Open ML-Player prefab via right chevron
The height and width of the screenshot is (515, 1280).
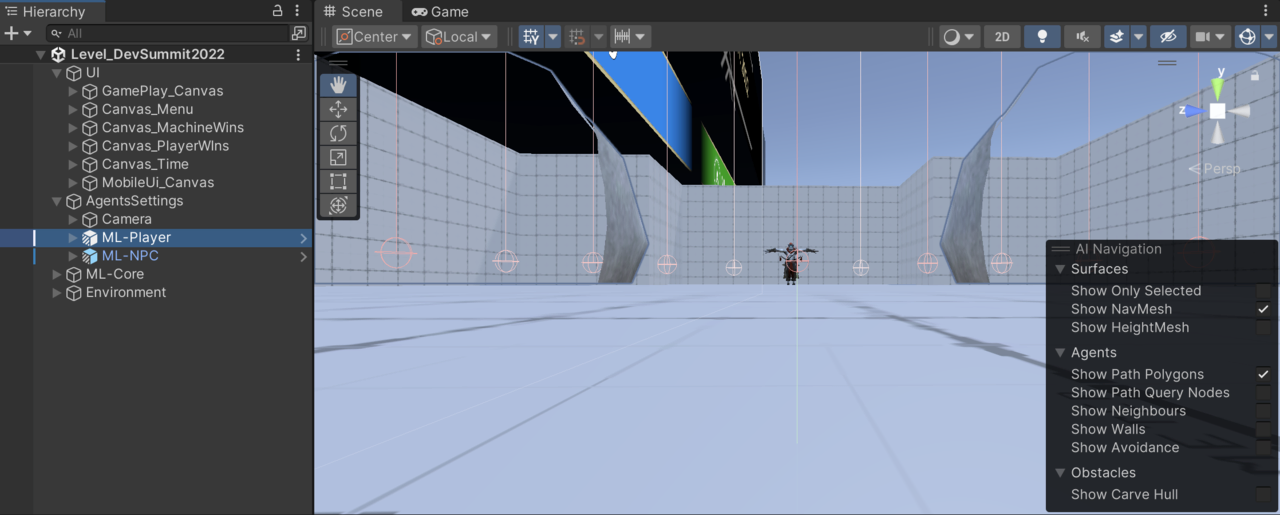pyautogui.click(x=303, y=238)
